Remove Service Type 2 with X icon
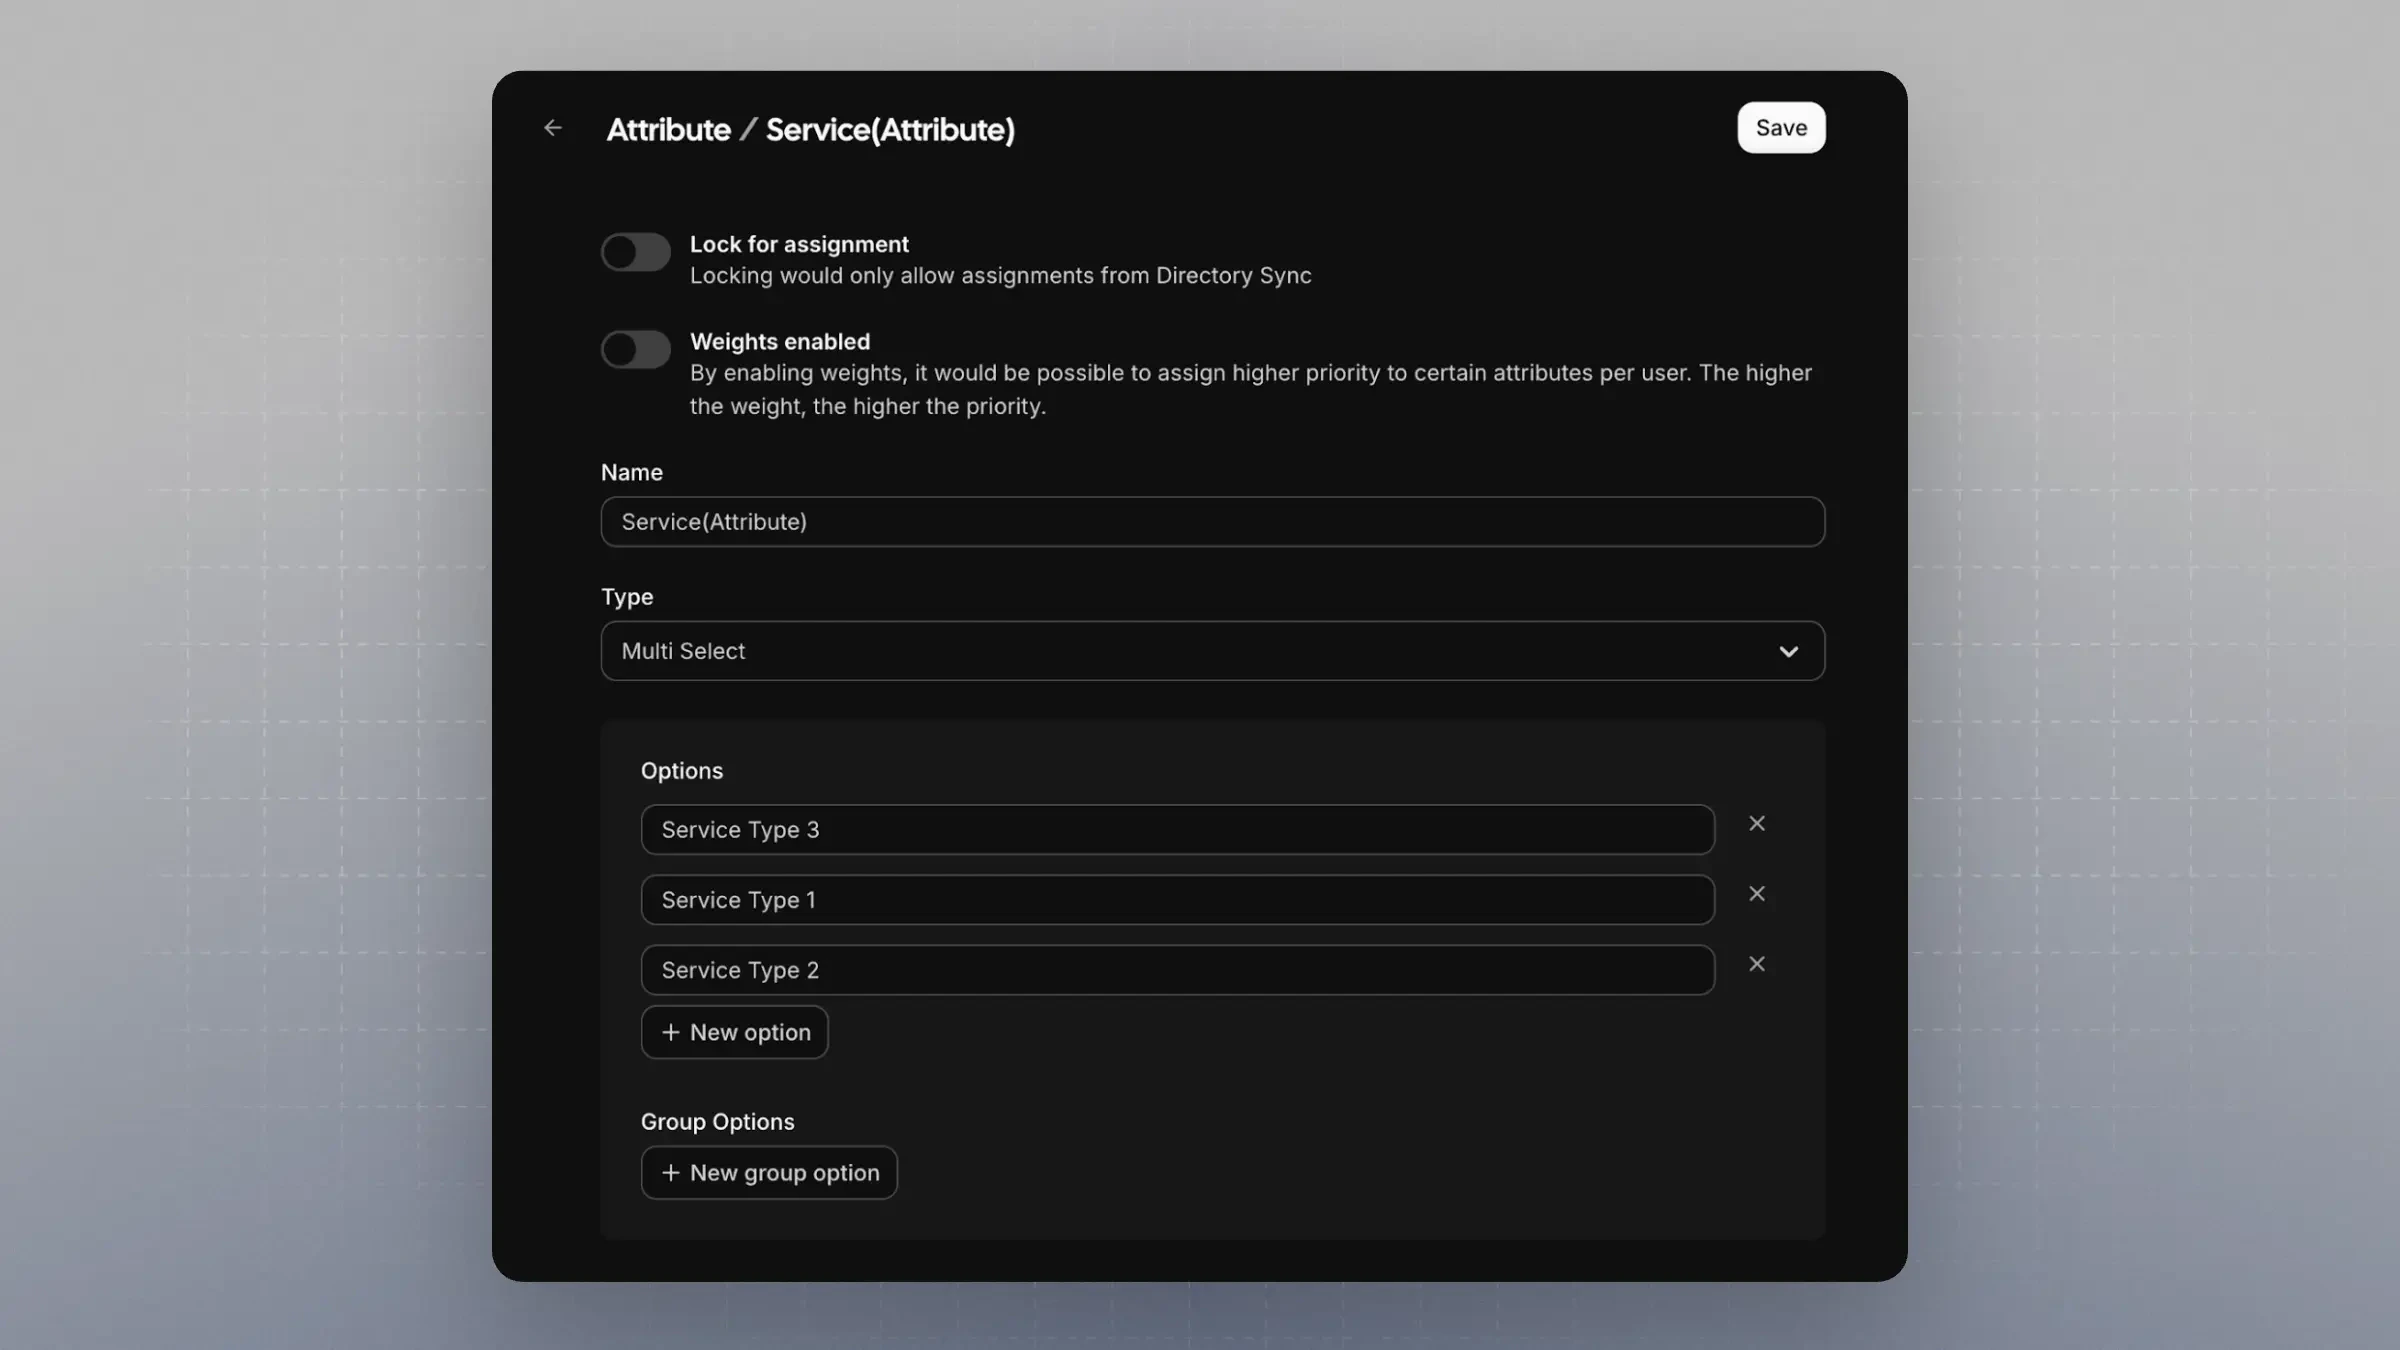The image size is (2400, 1350). pyautogui.click(x=1756, y=964)
